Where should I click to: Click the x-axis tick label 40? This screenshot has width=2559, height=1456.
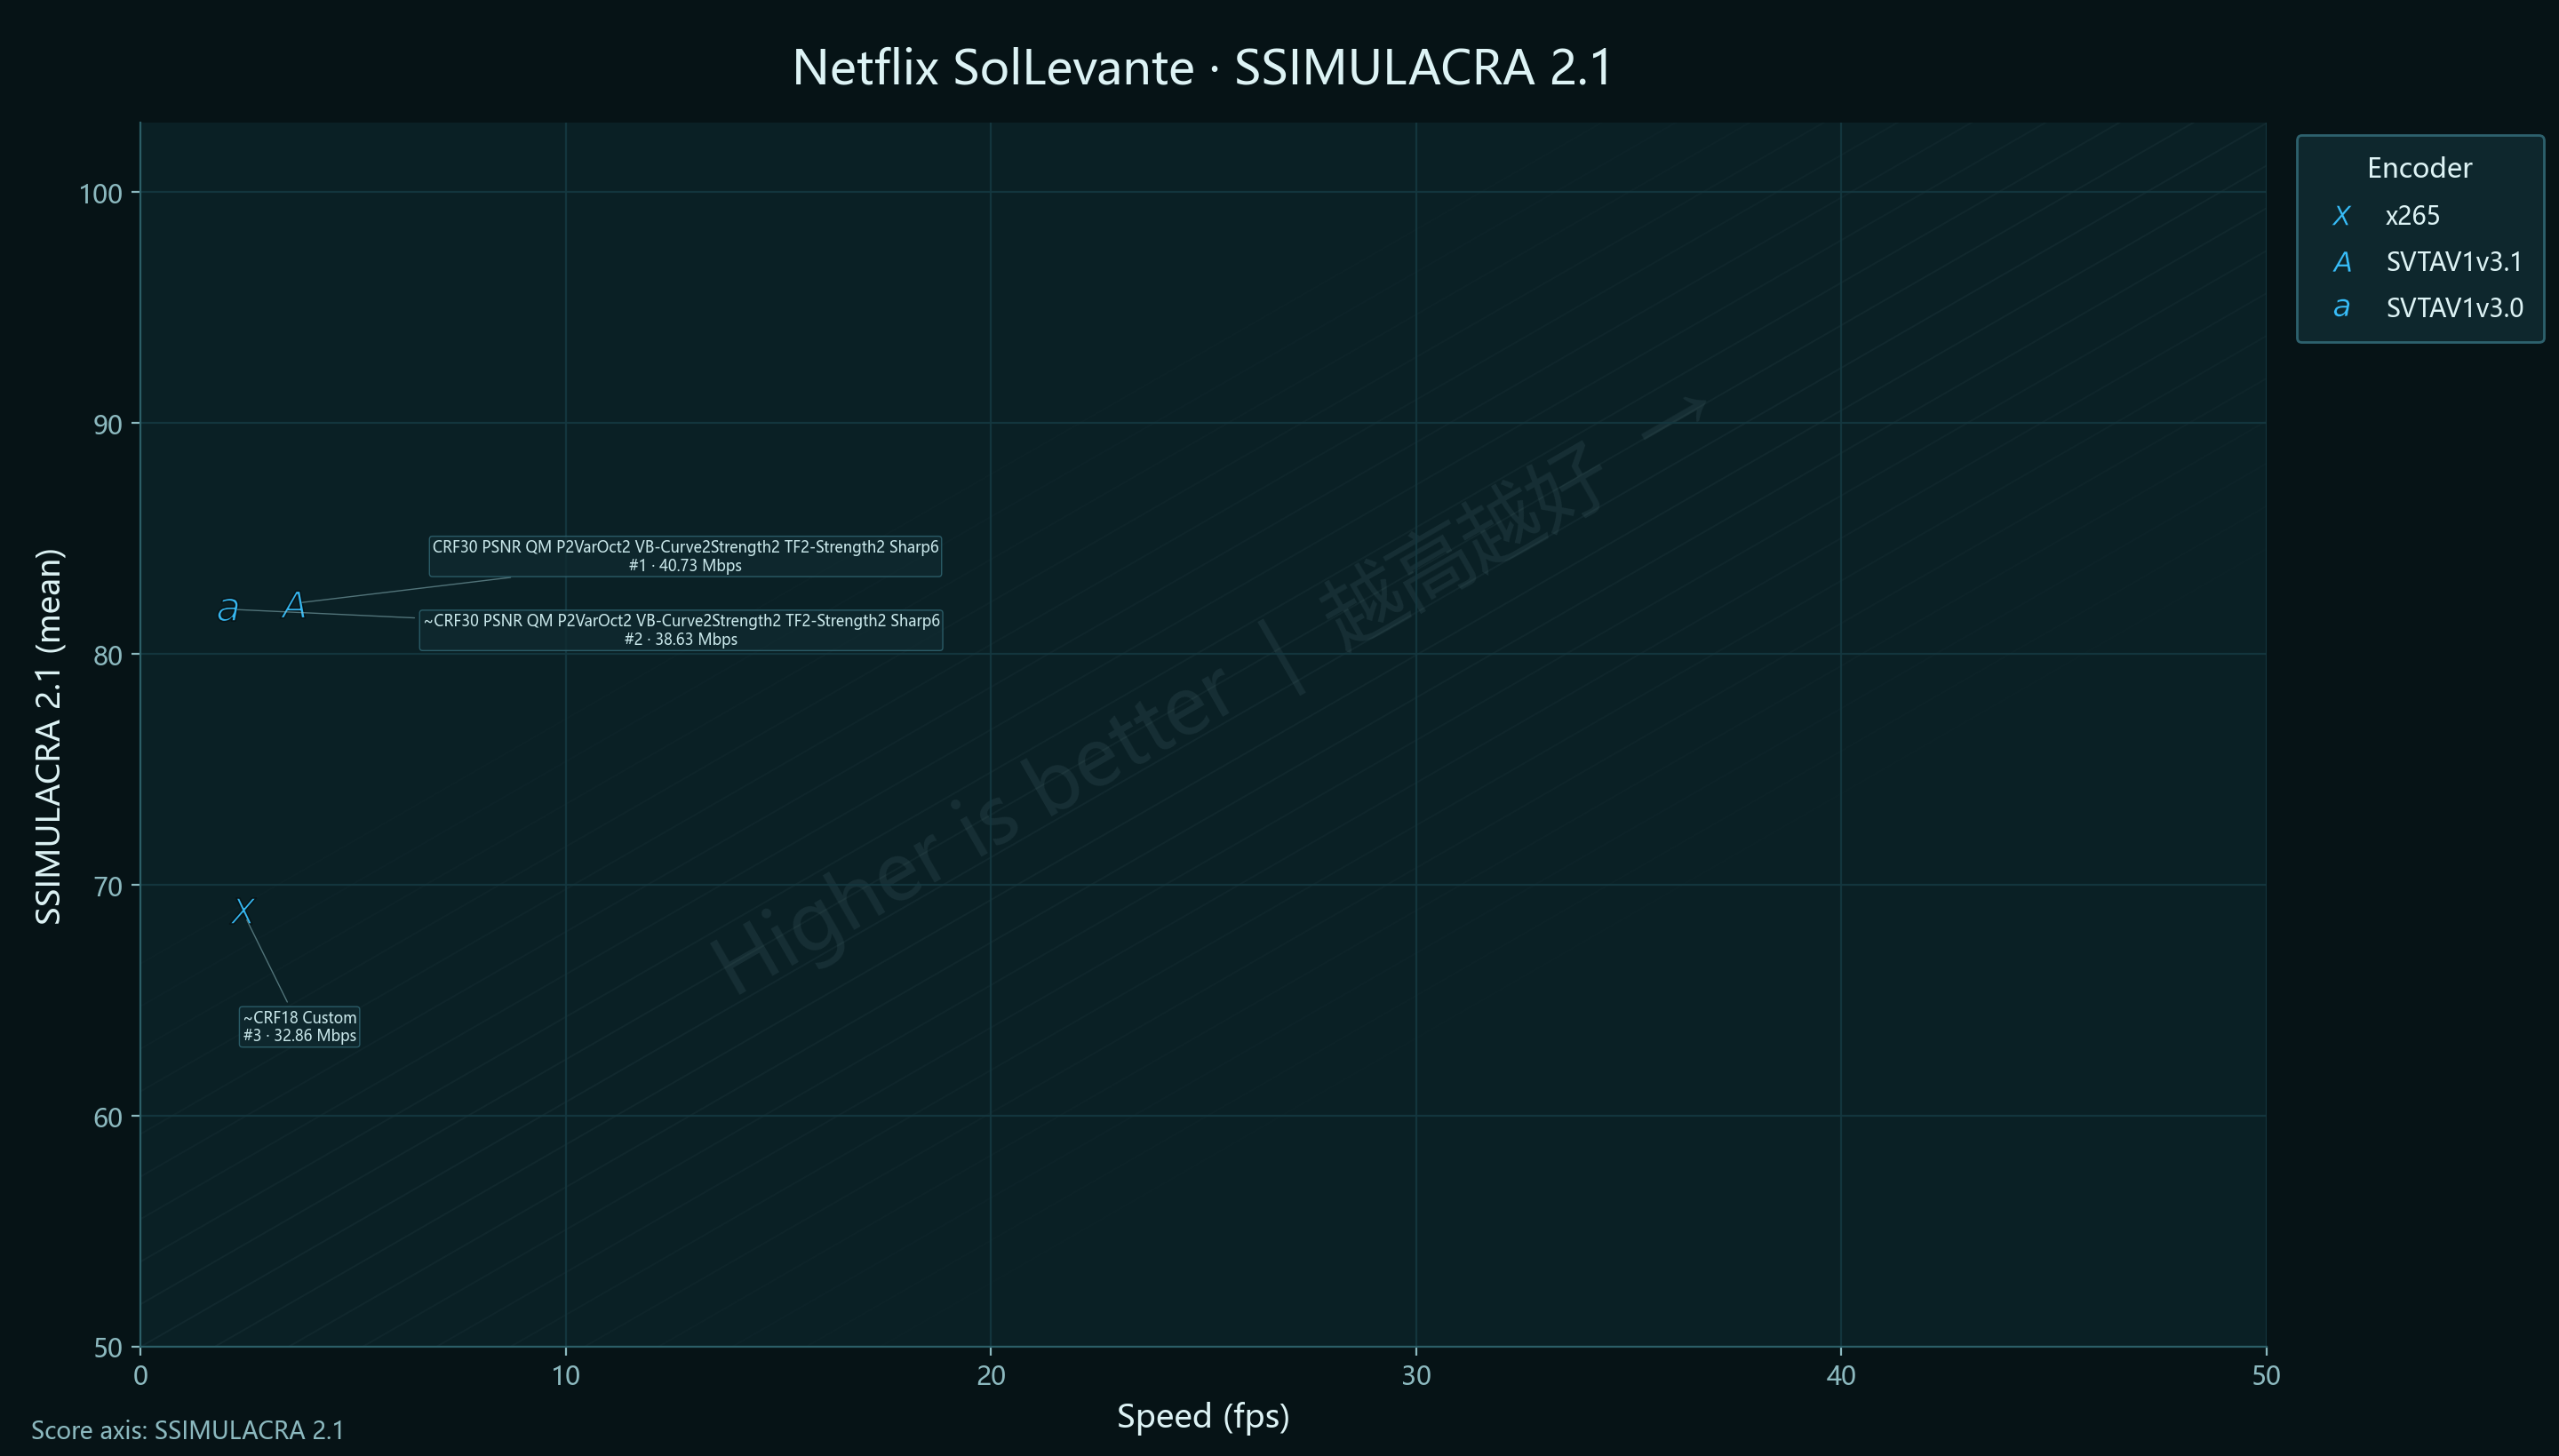point(1841,1376)
